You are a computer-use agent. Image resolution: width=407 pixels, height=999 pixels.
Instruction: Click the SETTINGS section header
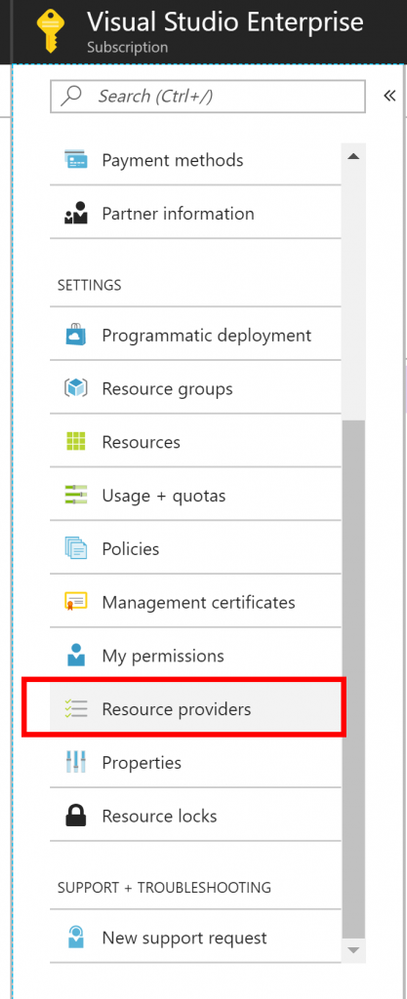(89, 285)
